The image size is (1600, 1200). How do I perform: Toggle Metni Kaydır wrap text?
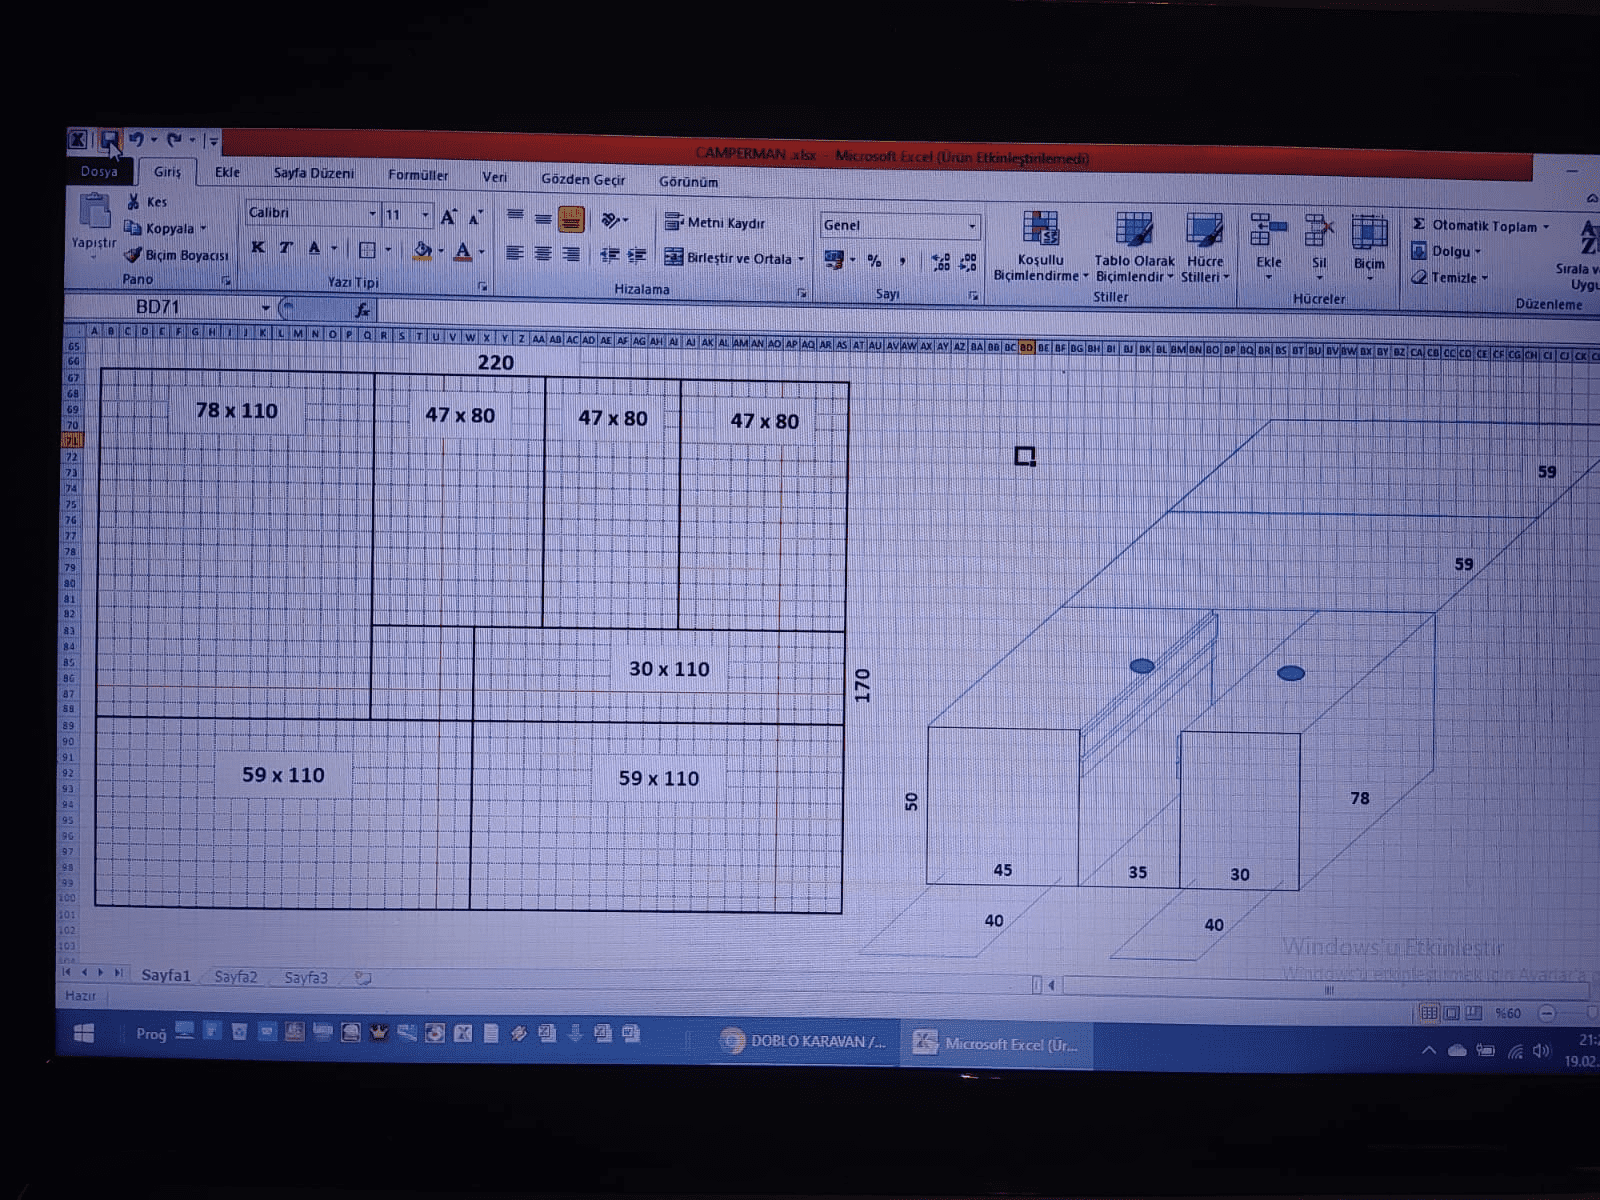(715, 223)
